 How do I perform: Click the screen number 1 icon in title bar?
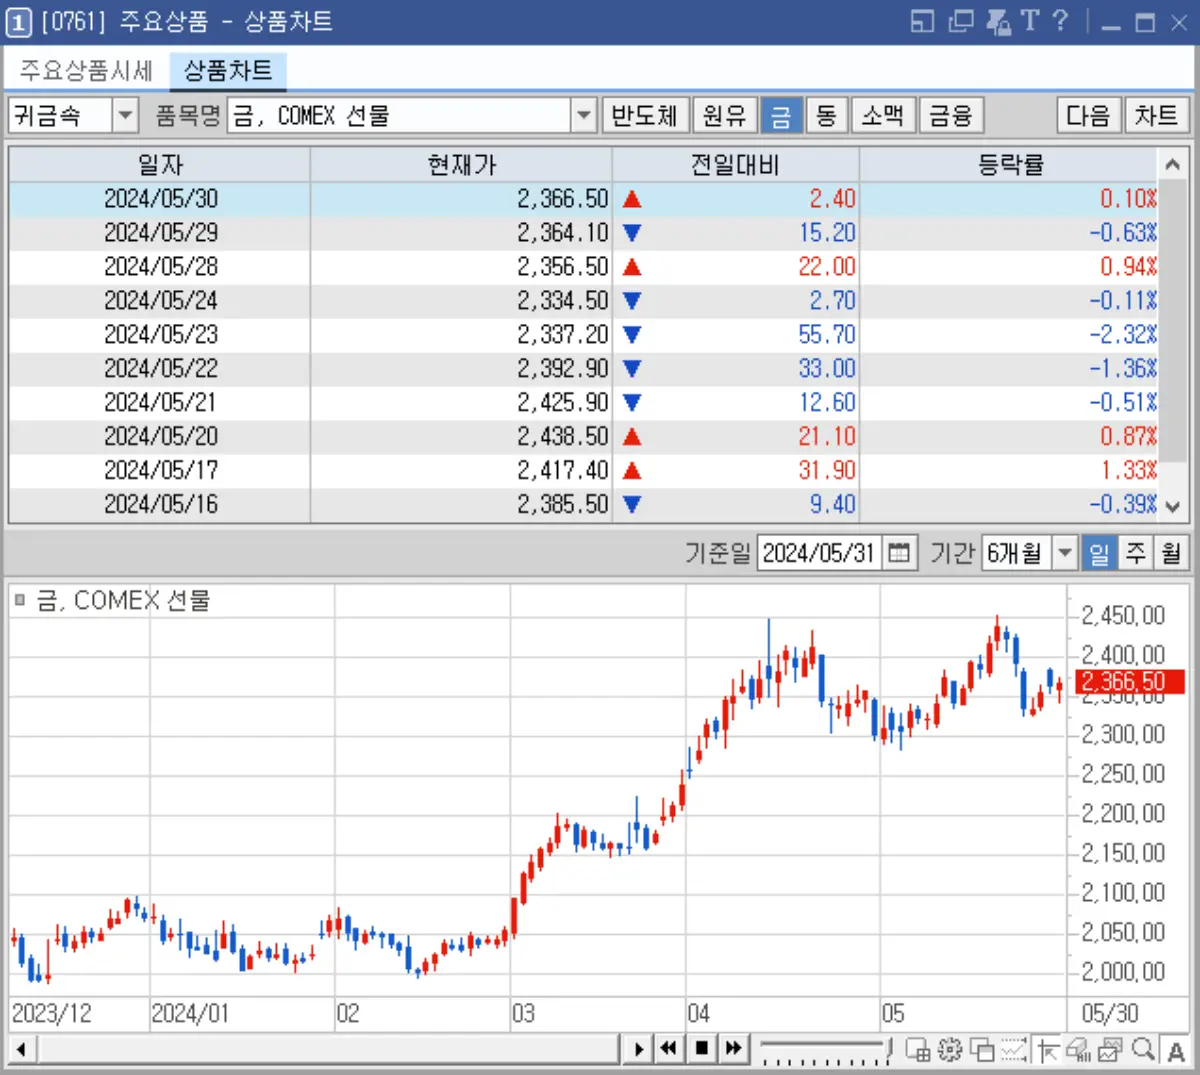click(x=19, y=22)
